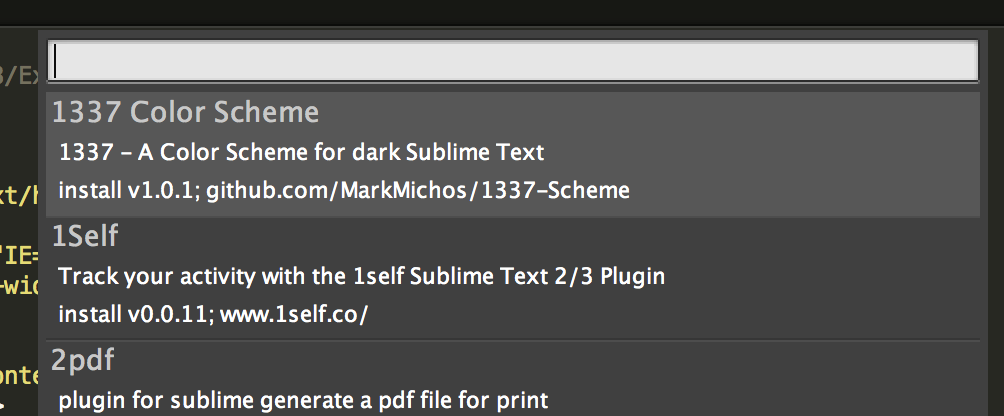Click '1337 – A Color Scheme for dark Sublime Text'
This screenshot has width=1004, height=416.
pyautogui.click(x=302, y=152)
